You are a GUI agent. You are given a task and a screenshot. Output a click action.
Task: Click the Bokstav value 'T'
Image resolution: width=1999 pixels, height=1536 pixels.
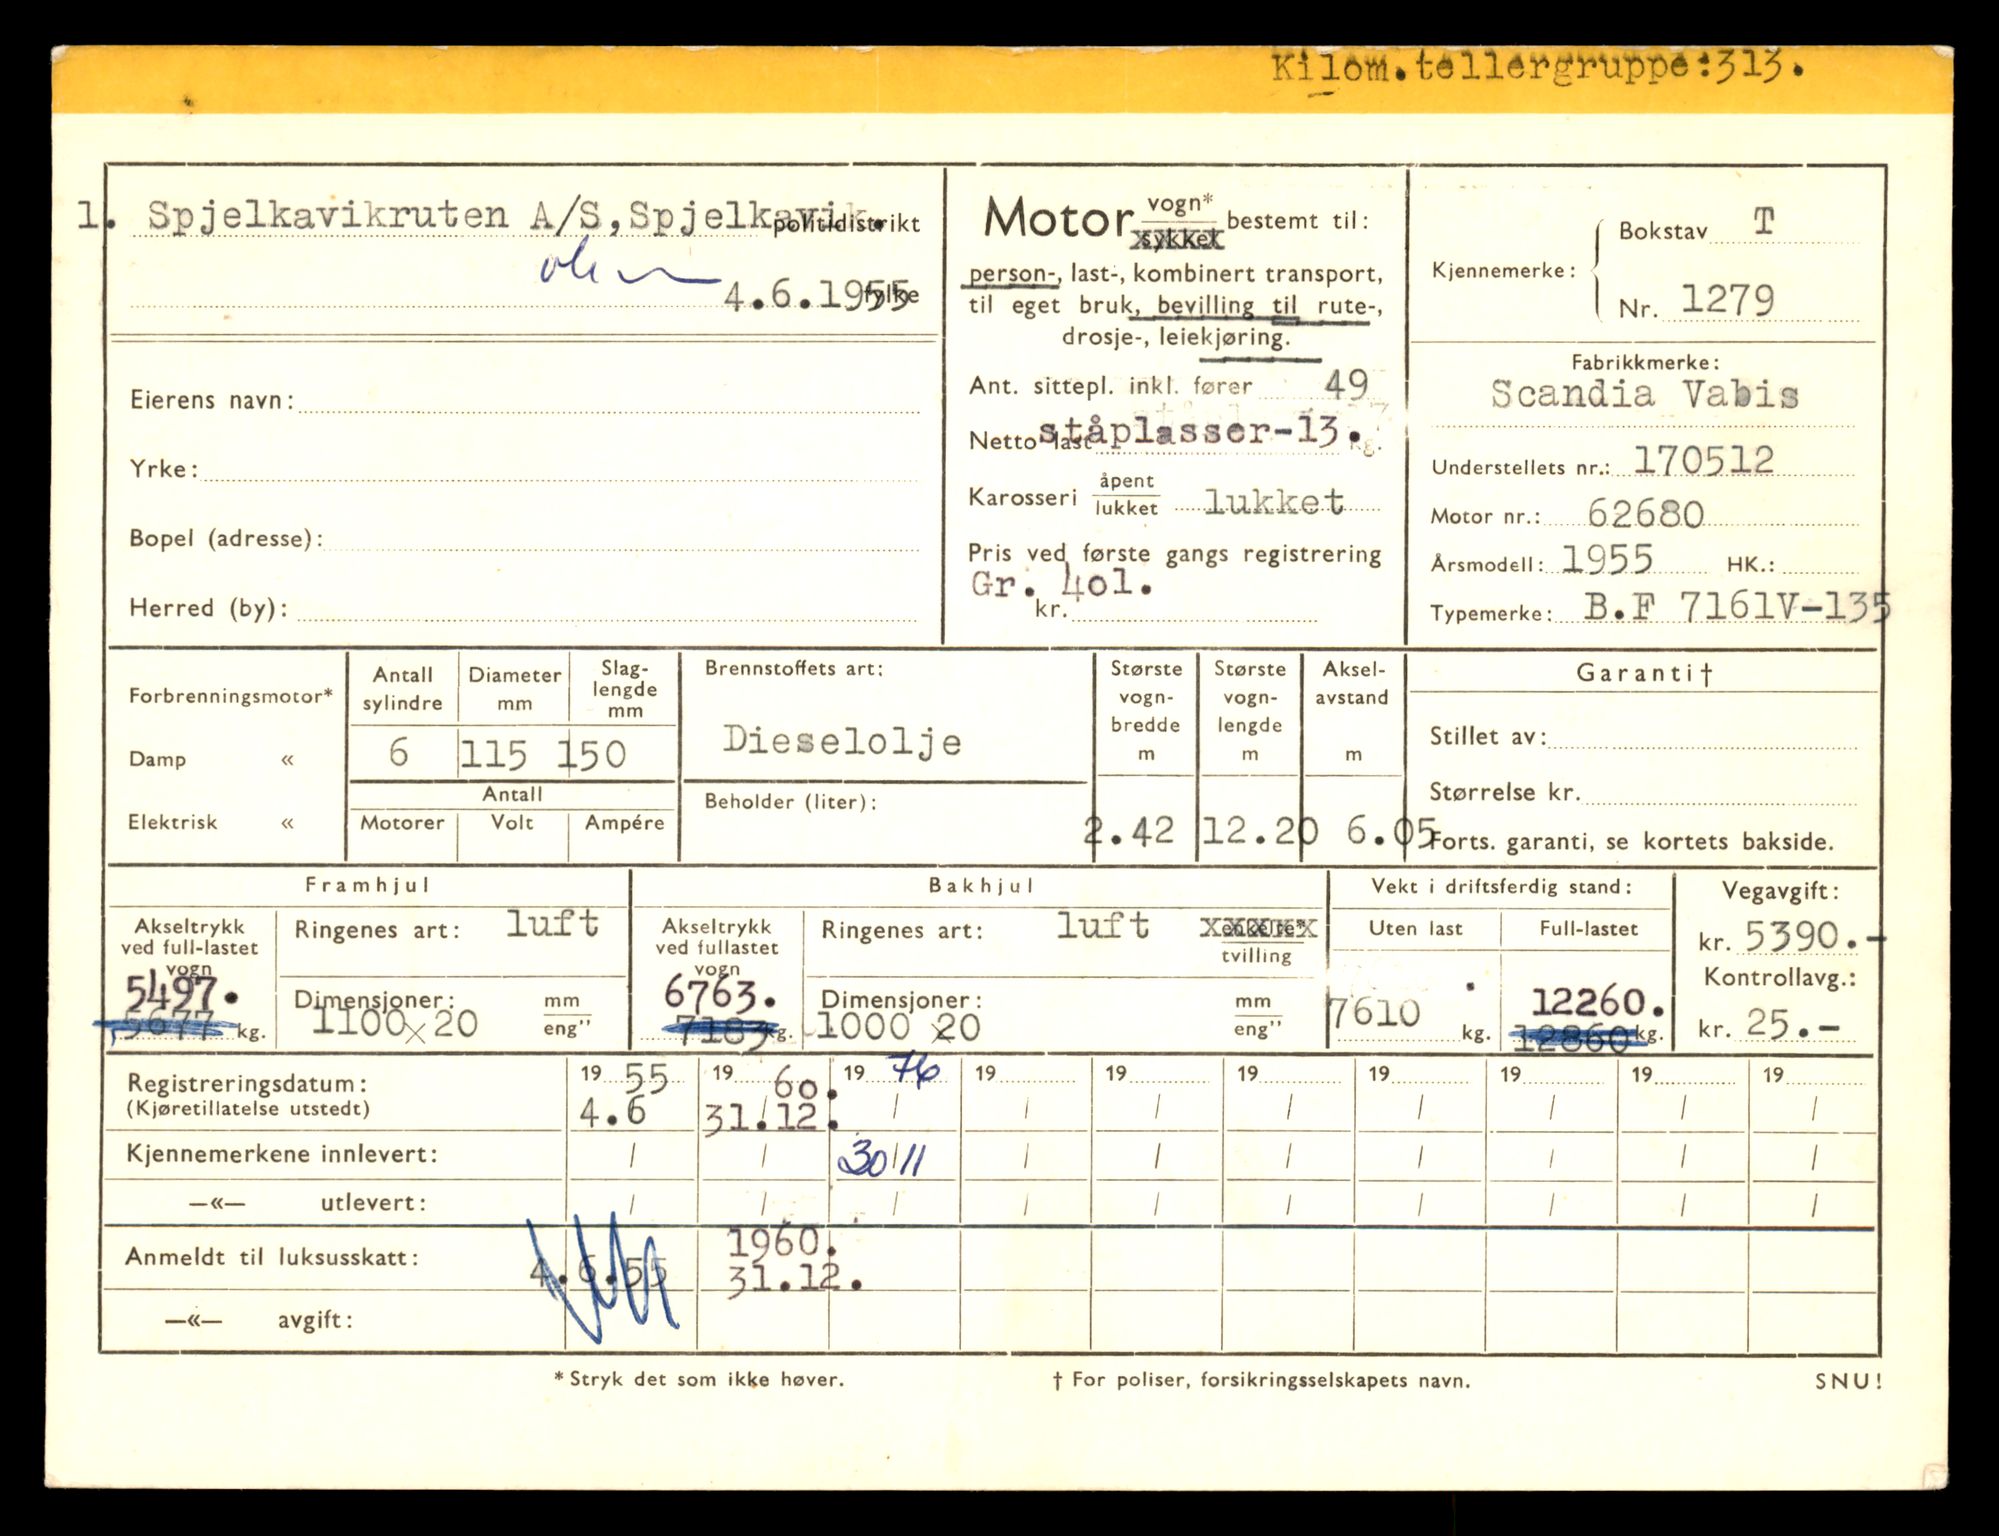point(1763,222)
